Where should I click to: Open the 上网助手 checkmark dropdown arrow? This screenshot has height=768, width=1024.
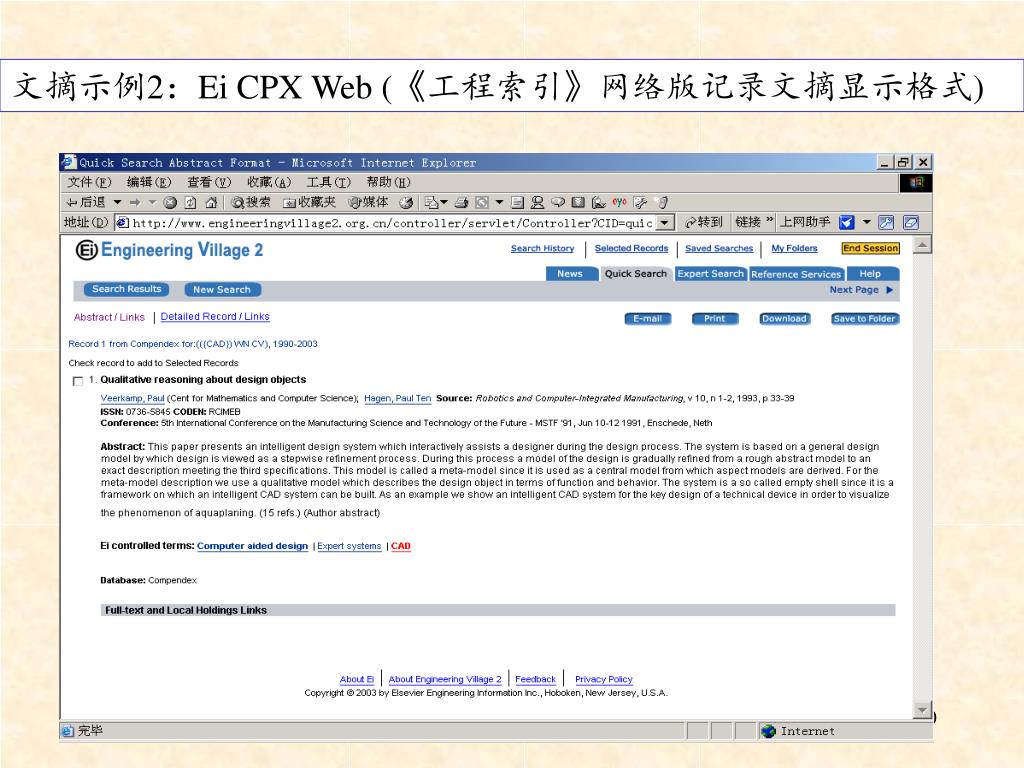(867, 222)
